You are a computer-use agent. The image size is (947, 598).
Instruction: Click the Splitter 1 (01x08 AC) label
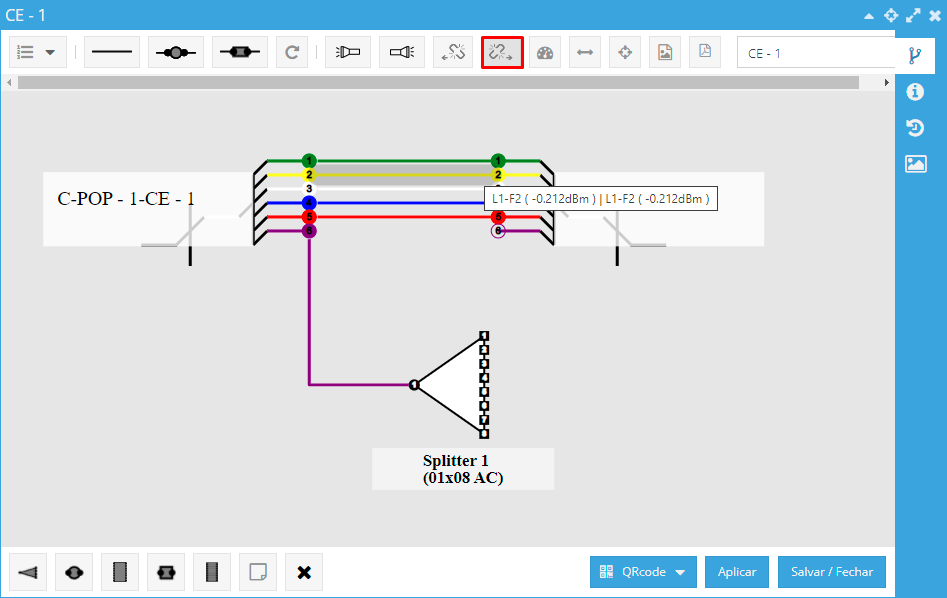(463, 469)
